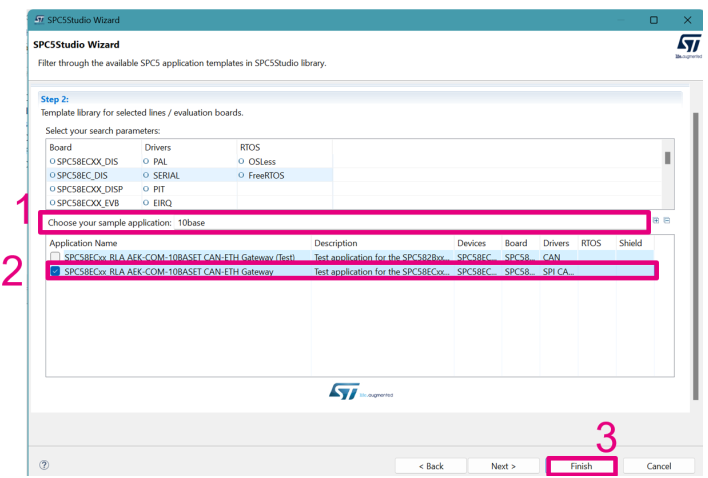Select board SPC58ECXX_EVB
Screen dimensions: 708x478
[84, 203]
